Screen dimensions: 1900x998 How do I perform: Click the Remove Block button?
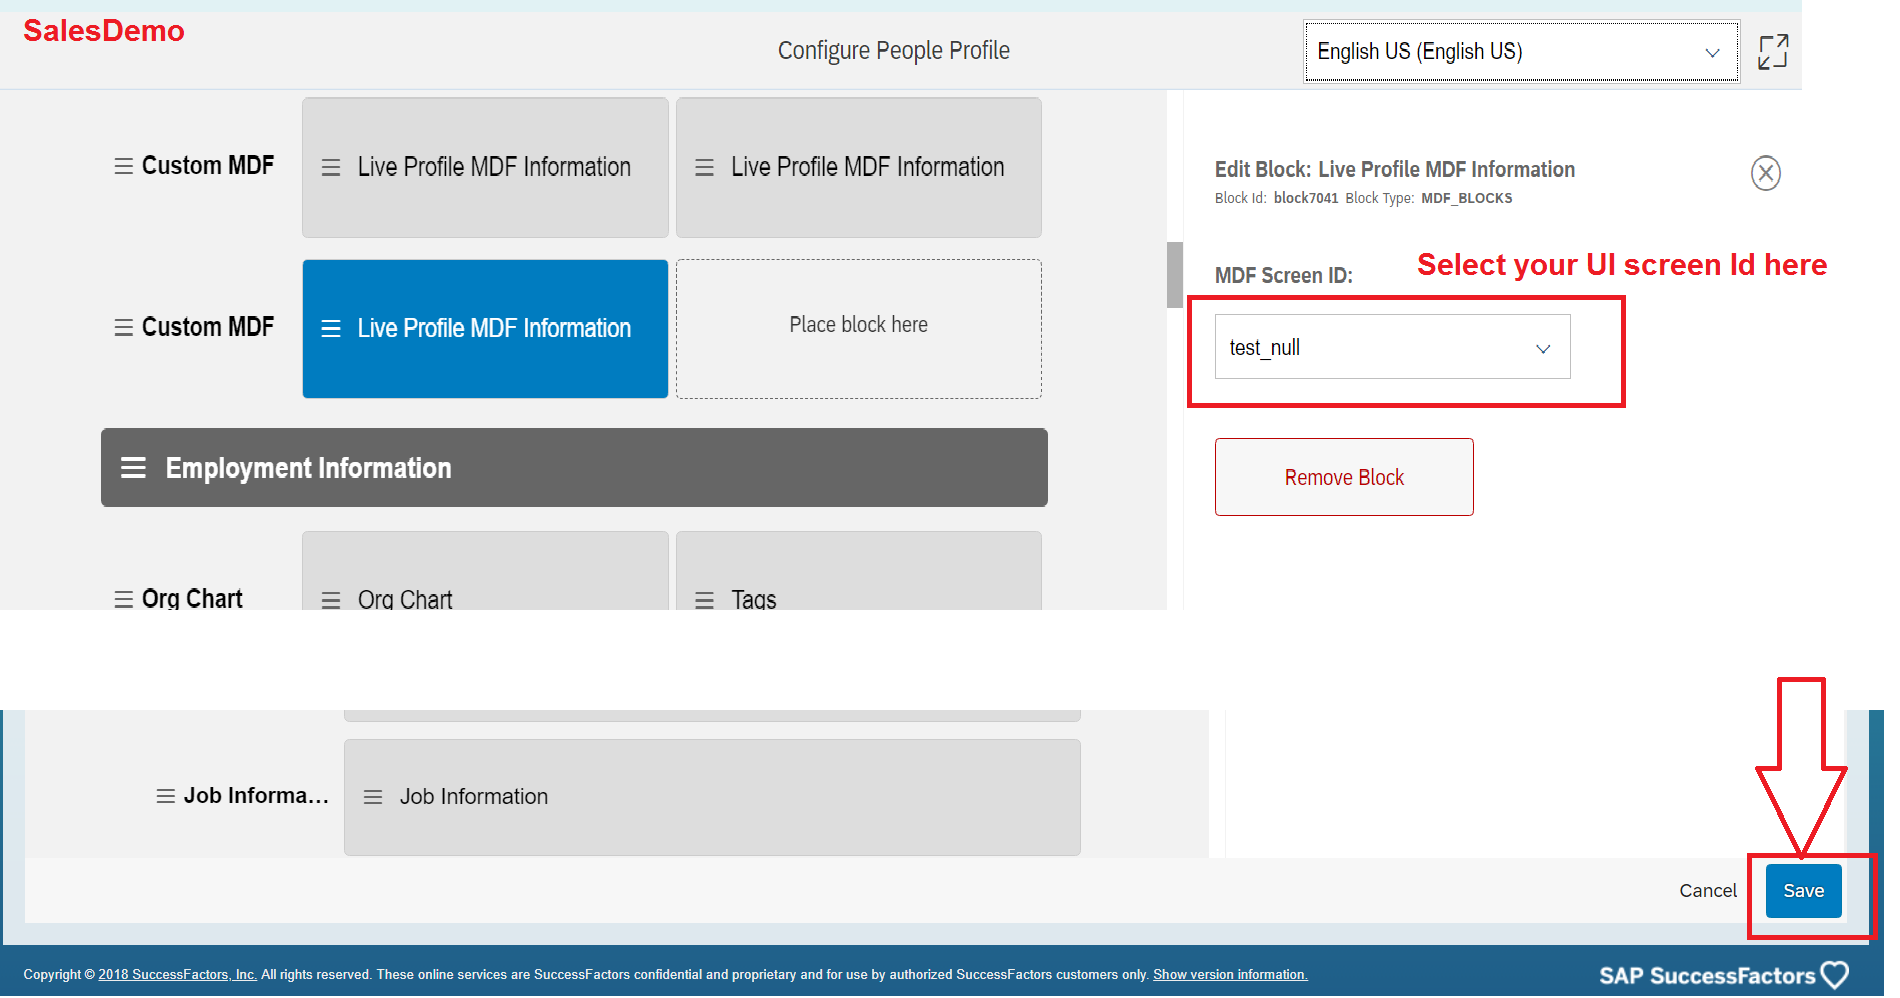pos(1344,477)
